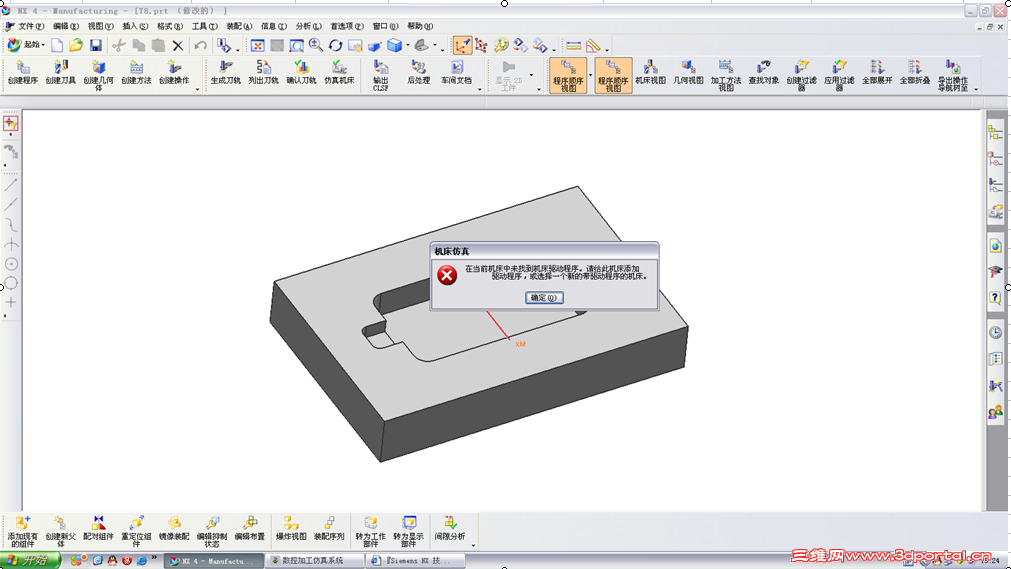Click the 查找对象 icon
The width and height of the screenshot is (1011, 569).
(763, 72)
